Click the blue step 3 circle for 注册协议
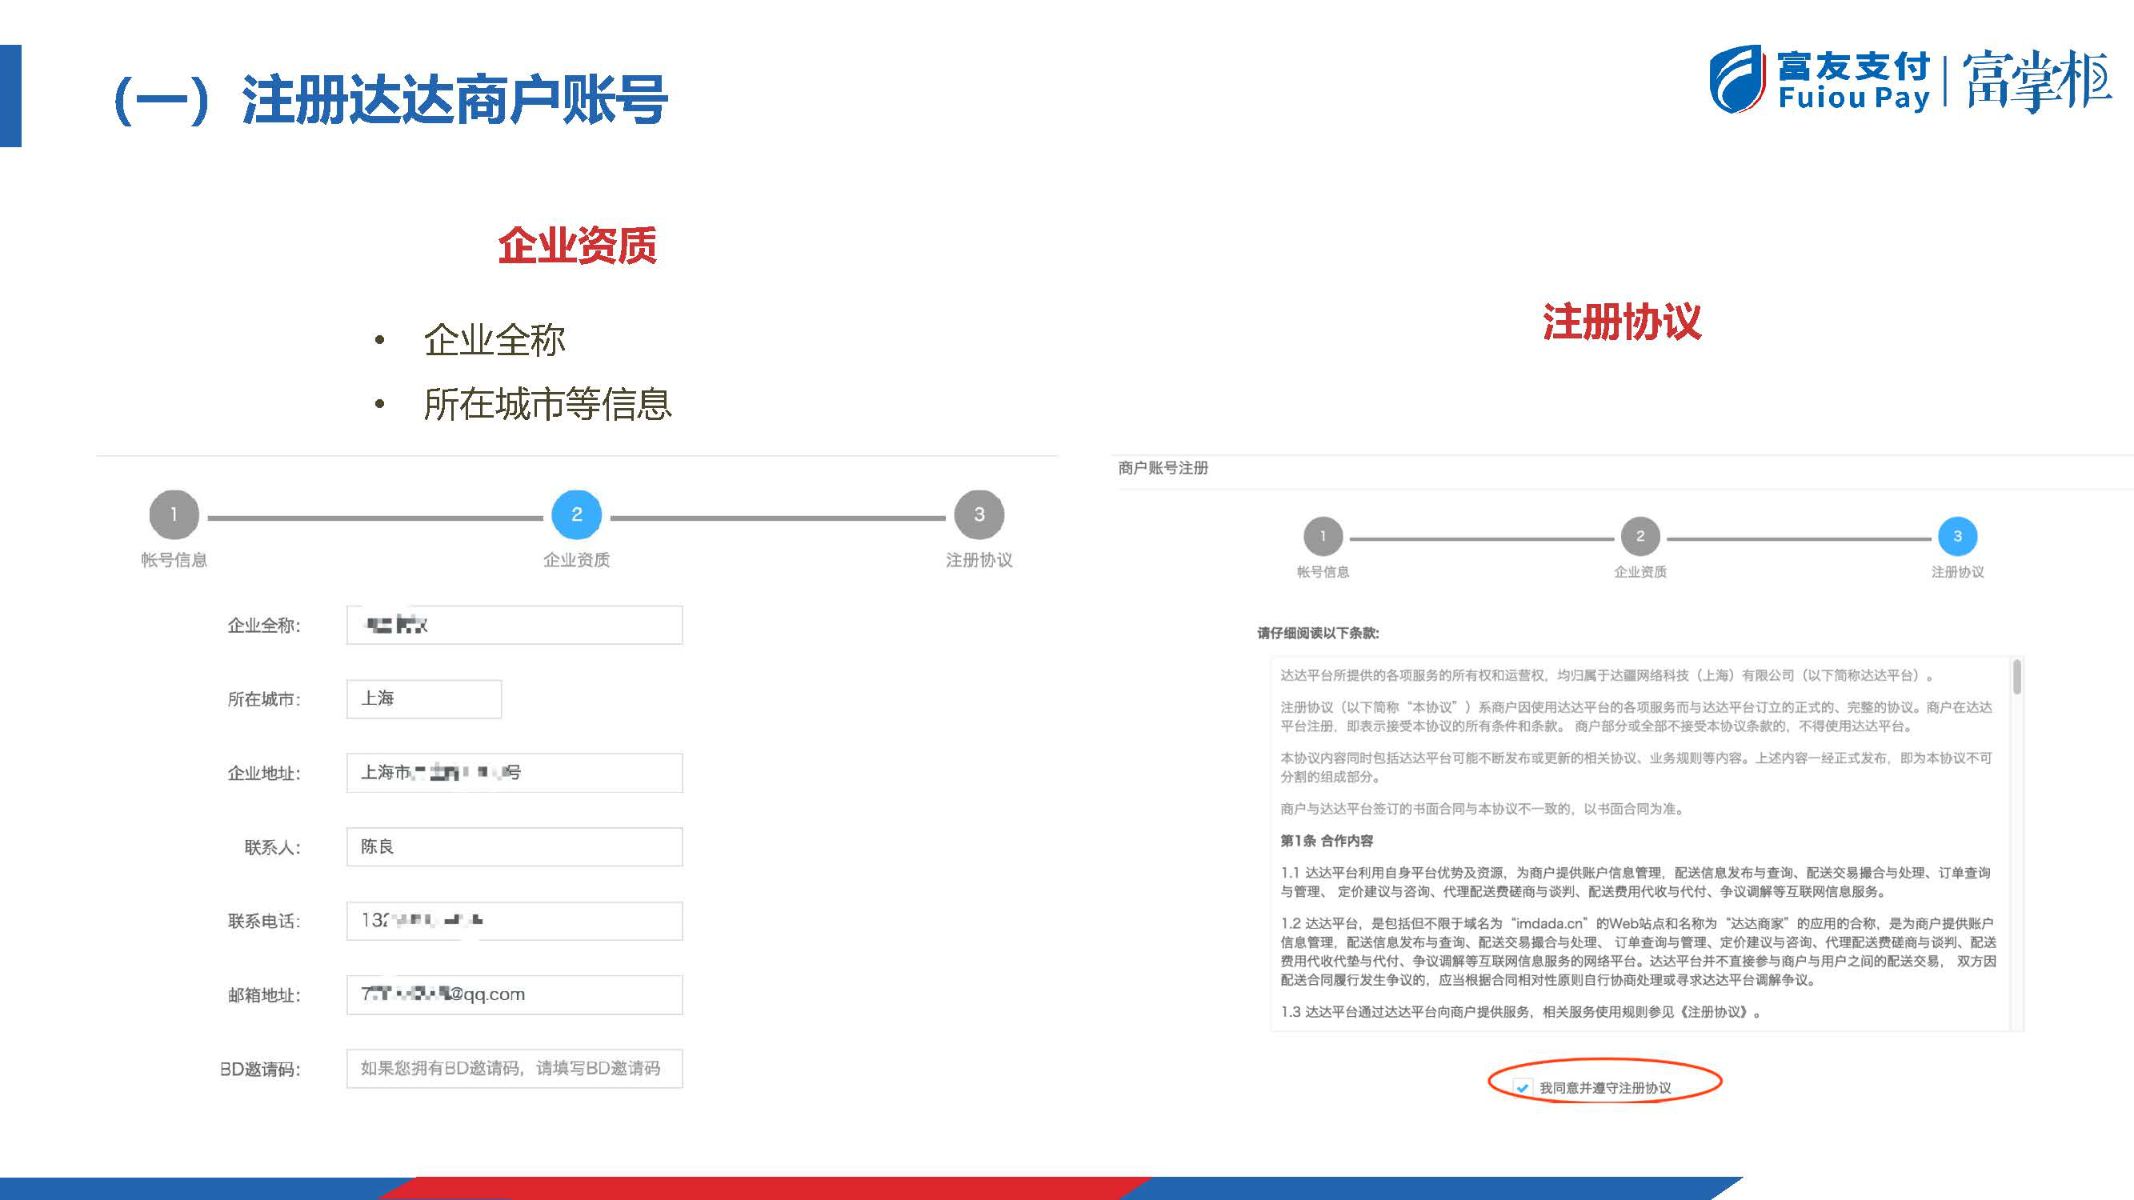This screenshot has width=2134, height=1200. [1957, 536]
